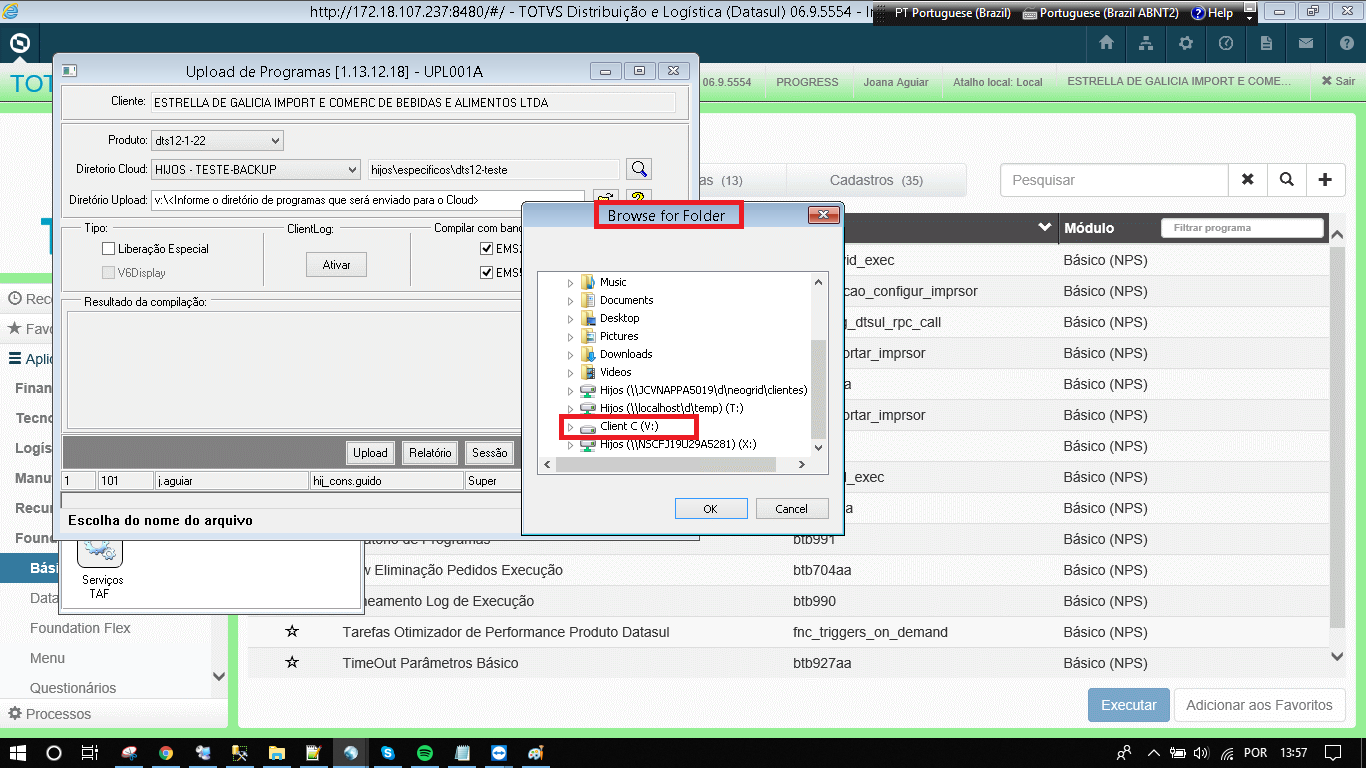Open the TOTVS home icon
This screenshot has width=1370, height=768.
(x=1106, y=43)
